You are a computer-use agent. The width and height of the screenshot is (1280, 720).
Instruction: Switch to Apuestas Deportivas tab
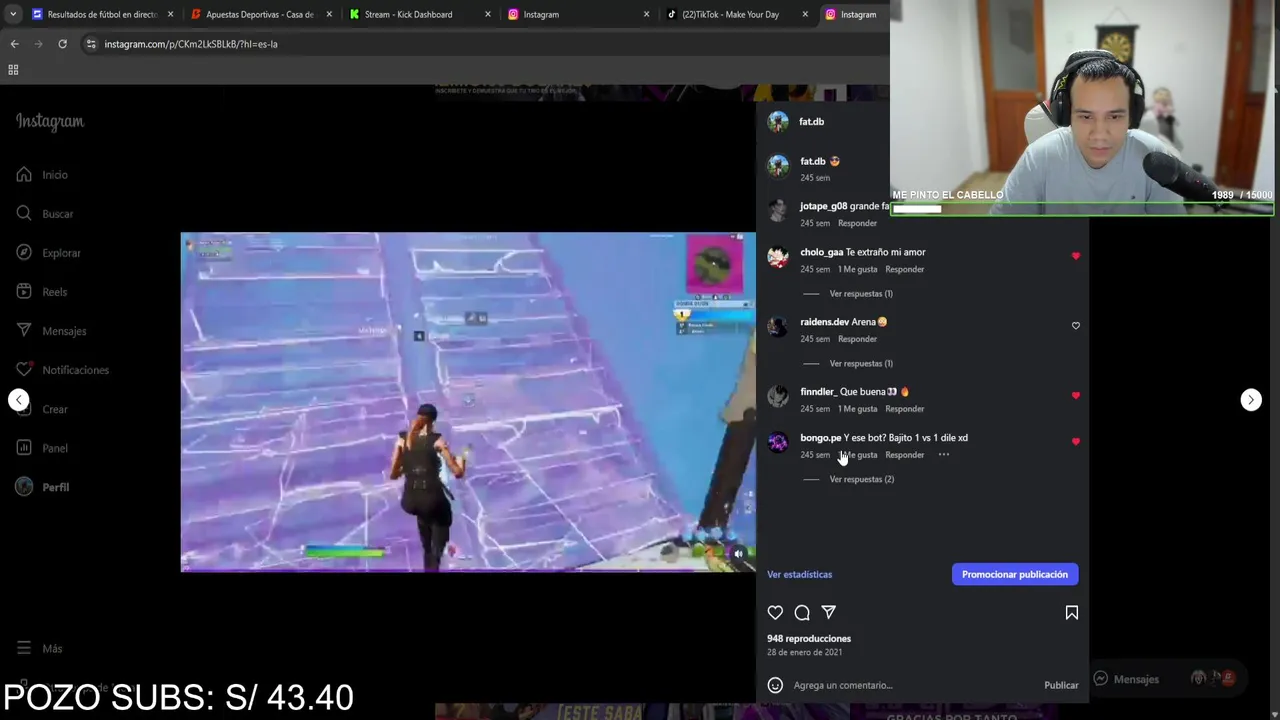pyautogui.click(x=260, y=14)
